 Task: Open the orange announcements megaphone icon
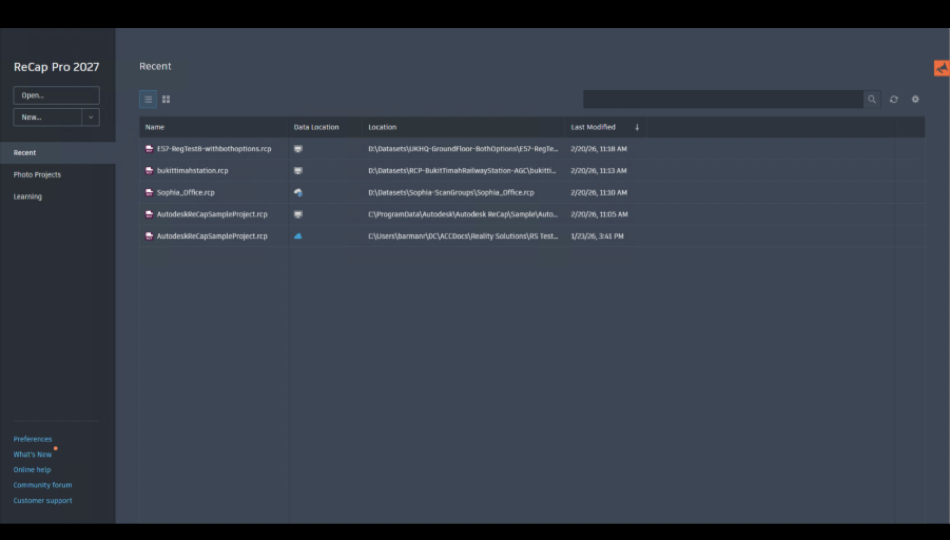click(x=942, y=68)
